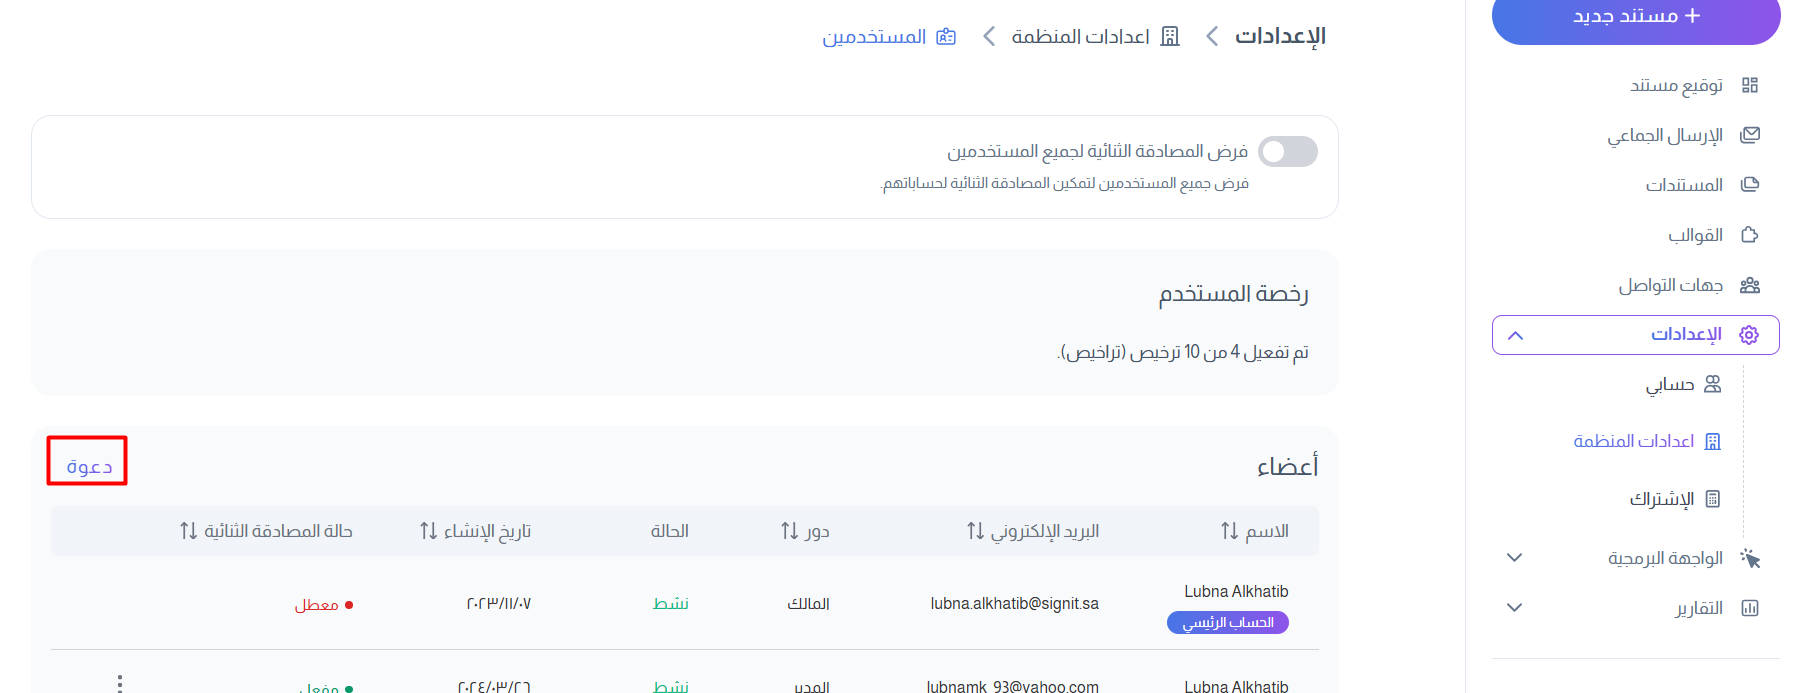Viewport: 1807px width, 693px height.
Task: Click the المستندات documents icon
Action: pos(1750,185)
